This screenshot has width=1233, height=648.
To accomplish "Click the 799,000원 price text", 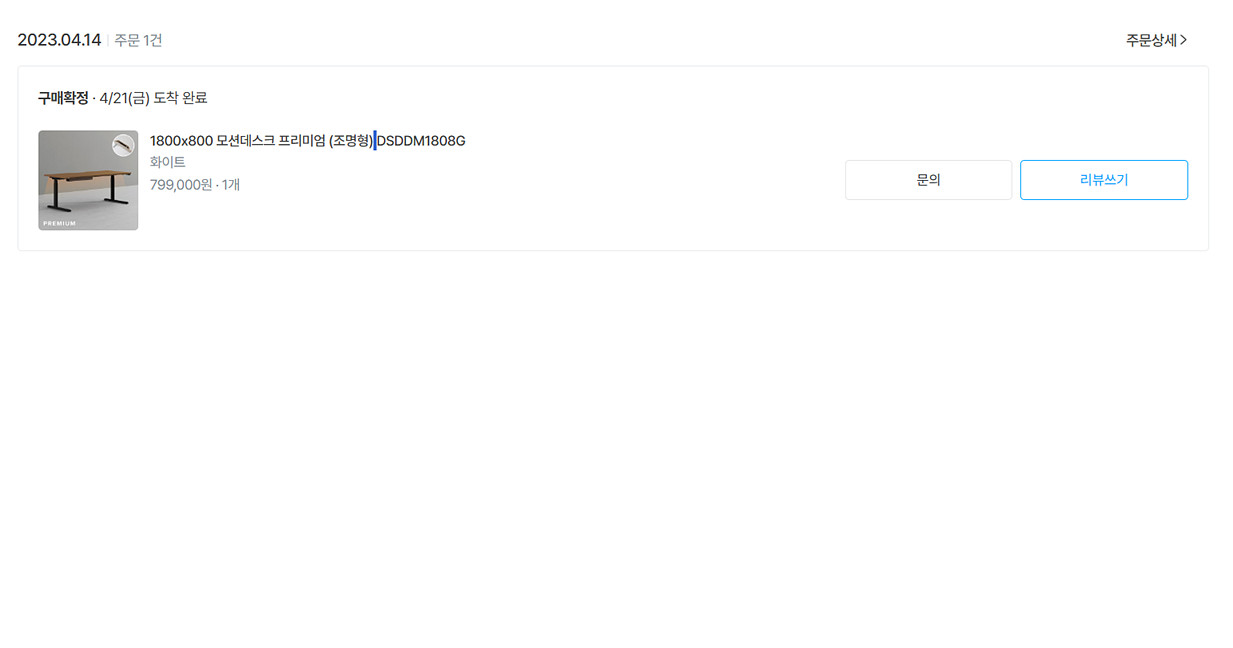I will click(x=181, y=185).
